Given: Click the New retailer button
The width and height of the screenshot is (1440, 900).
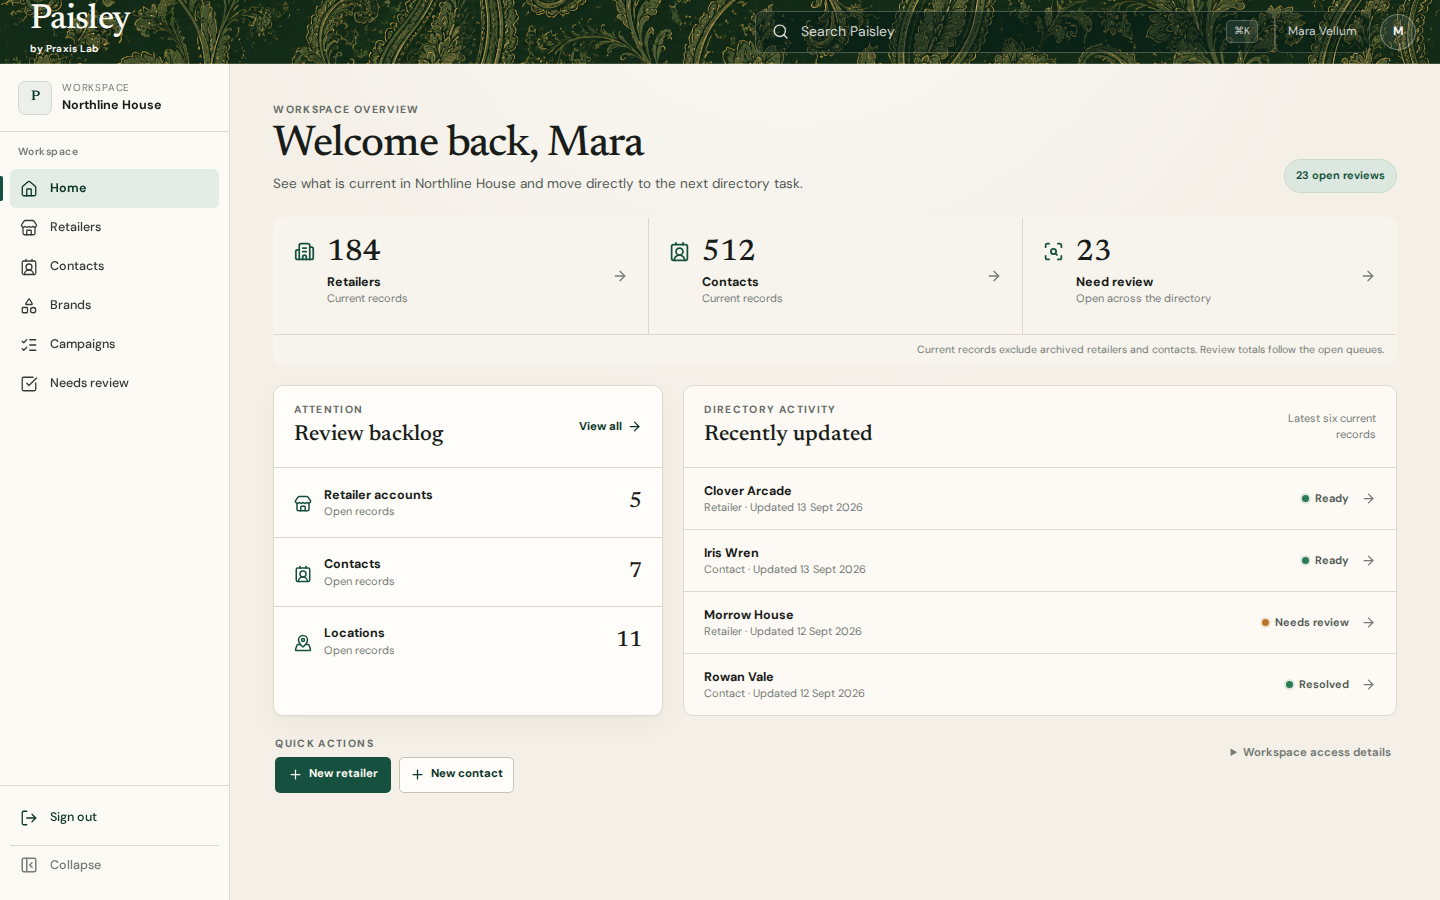Looking at the screenshot, I should point(333,775).
